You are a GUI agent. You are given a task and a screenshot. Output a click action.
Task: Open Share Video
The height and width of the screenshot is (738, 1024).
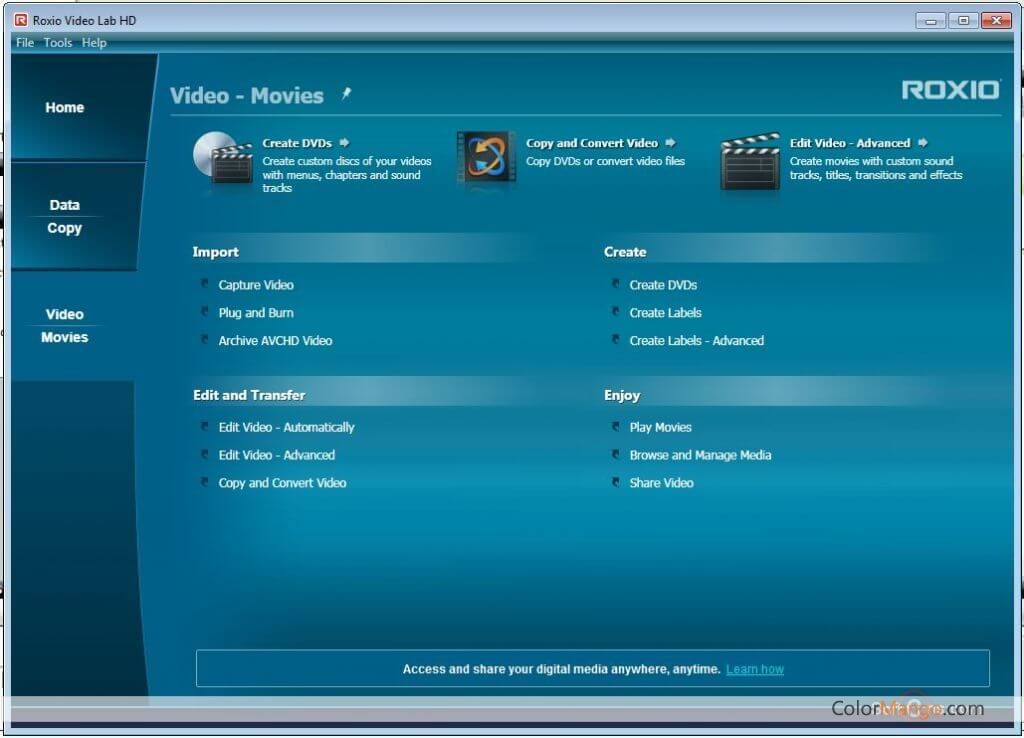661,483
